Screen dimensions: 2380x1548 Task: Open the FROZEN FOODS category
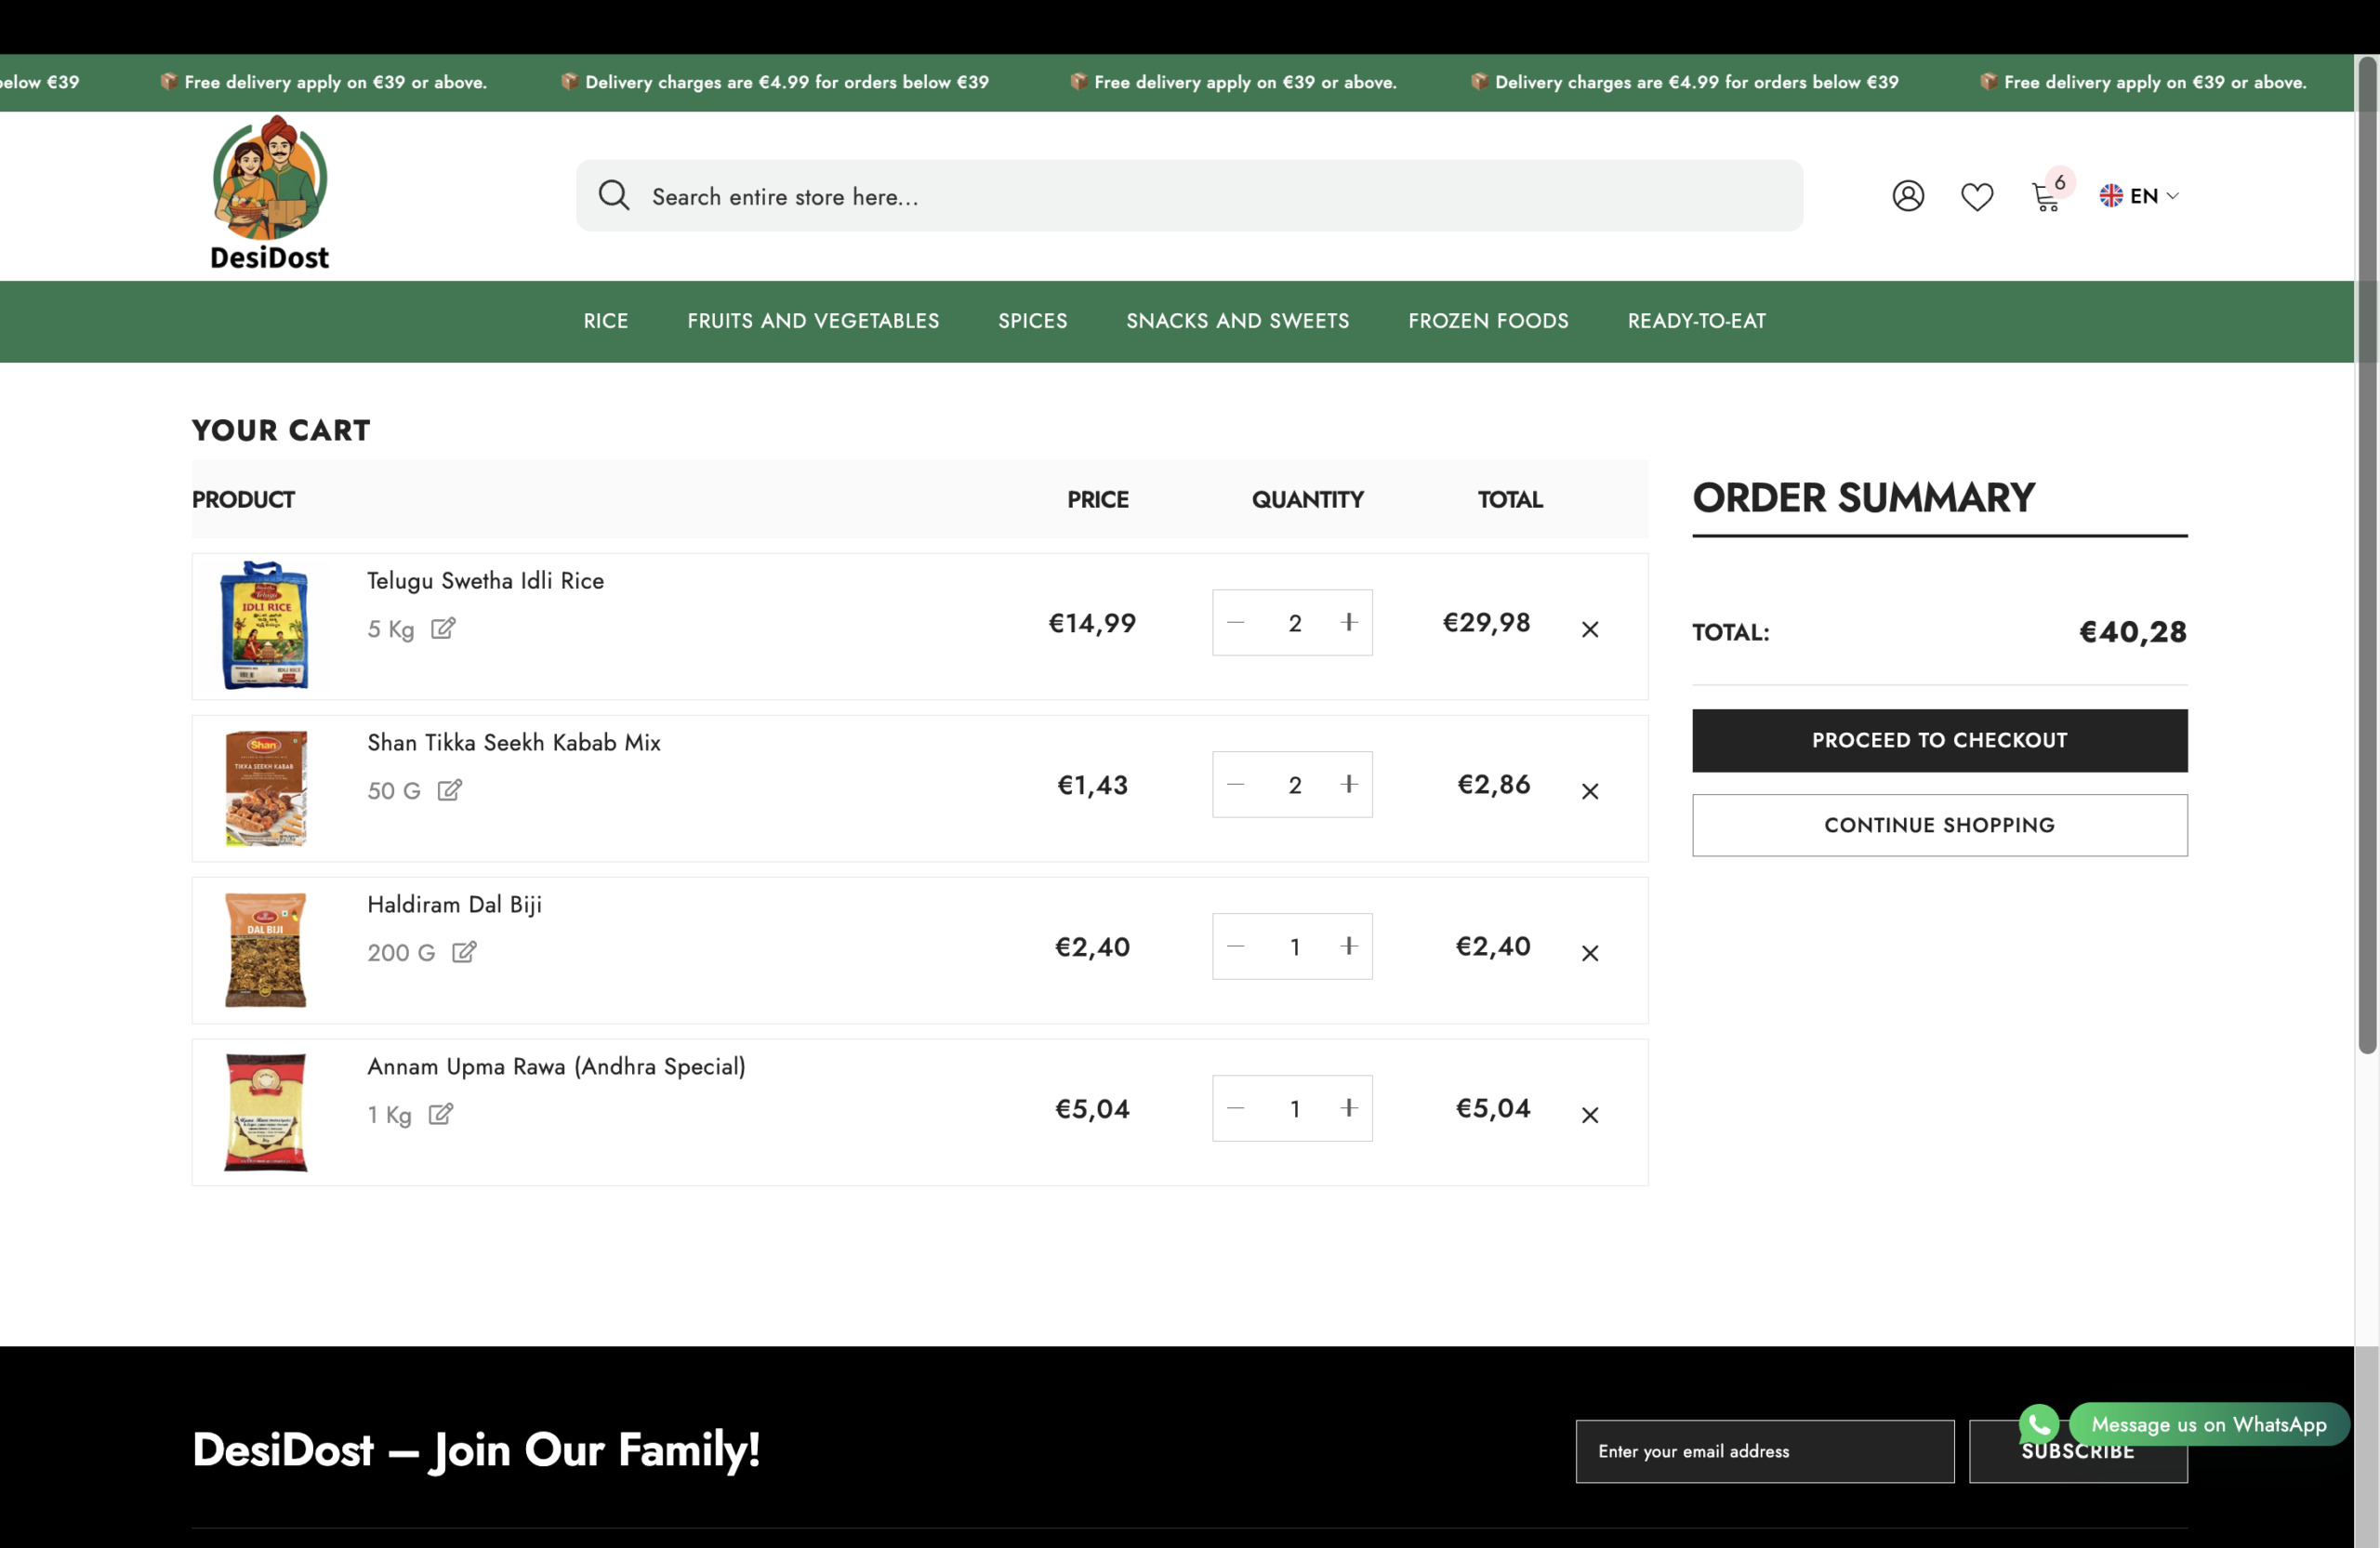(1488, 321)
